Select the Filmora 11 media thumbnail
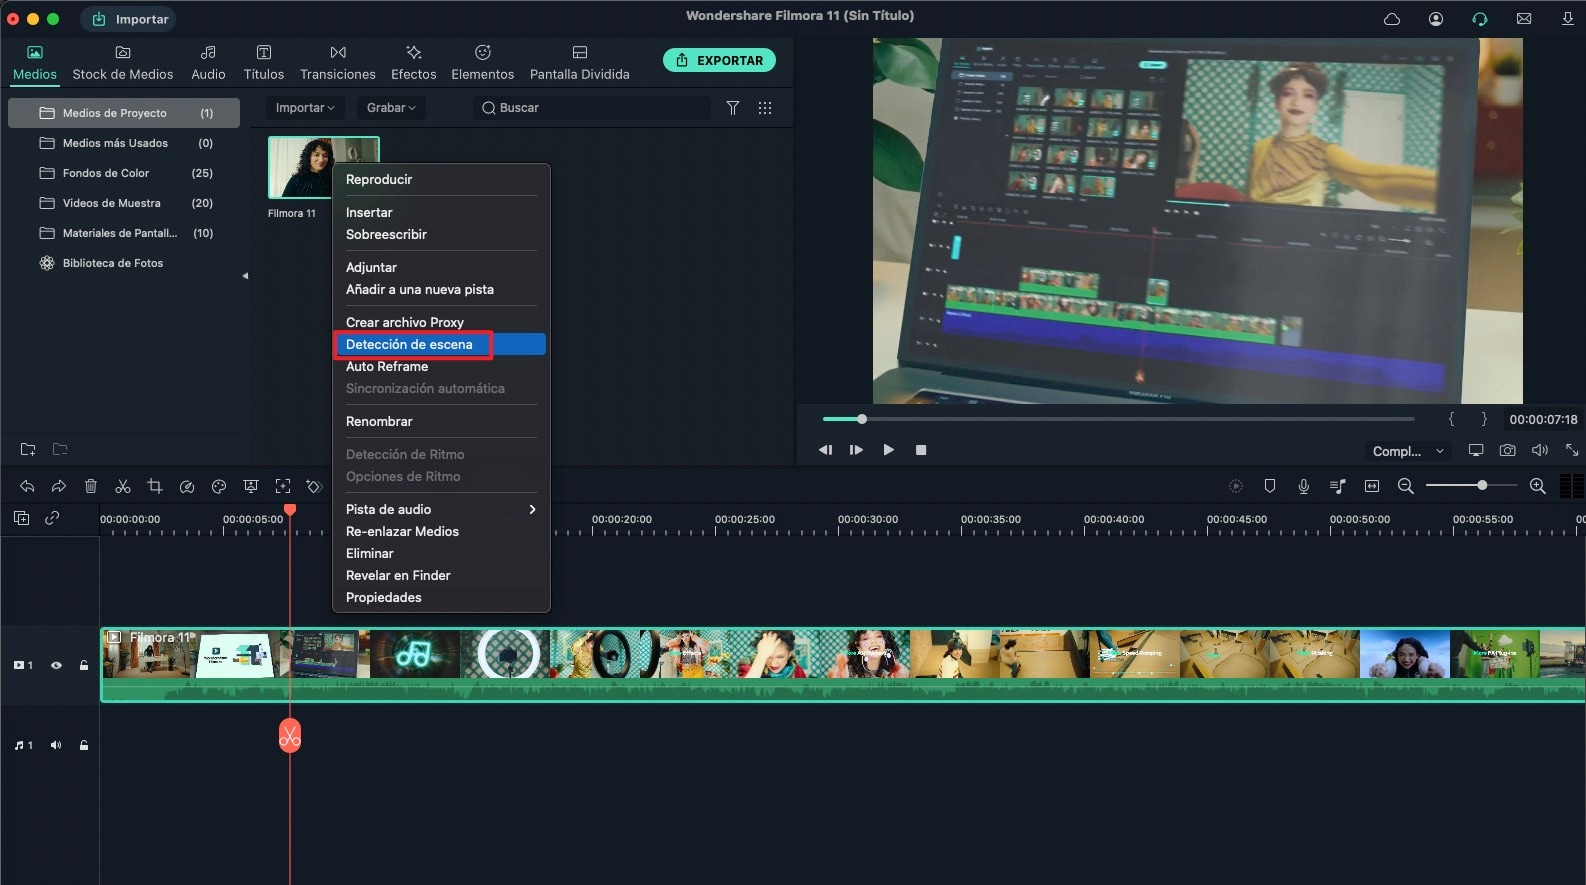 tap(324, 167)
